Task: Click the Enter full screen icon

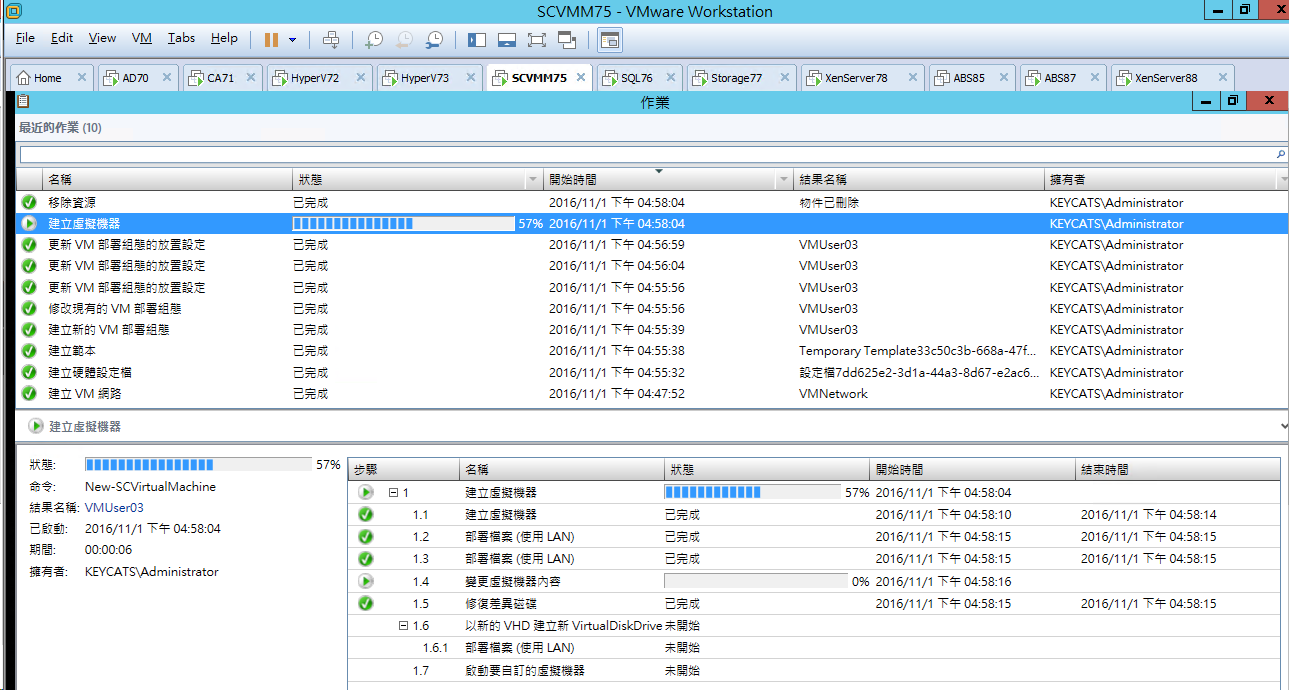Action: click(x=536, y=40)
